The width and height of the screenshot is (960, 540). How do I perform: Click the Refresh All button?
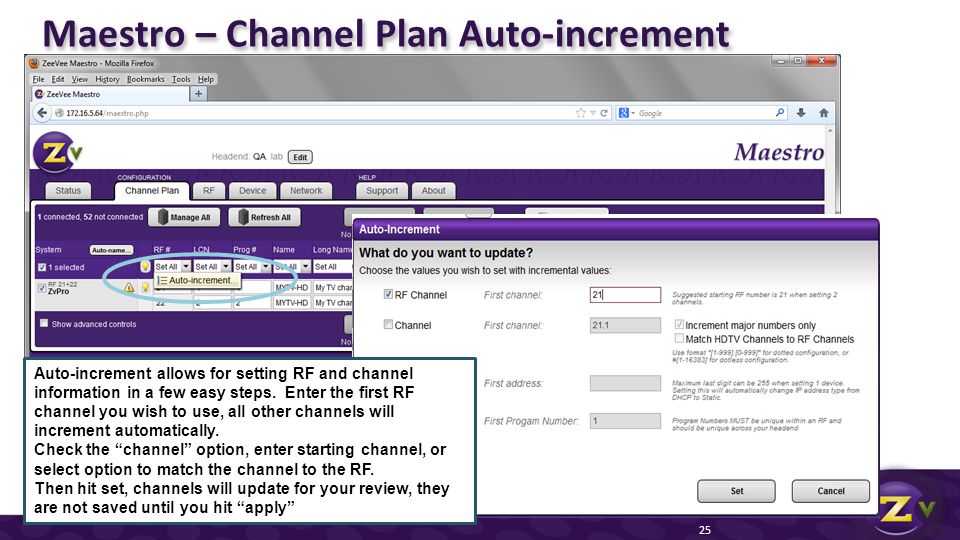[264, 217]
